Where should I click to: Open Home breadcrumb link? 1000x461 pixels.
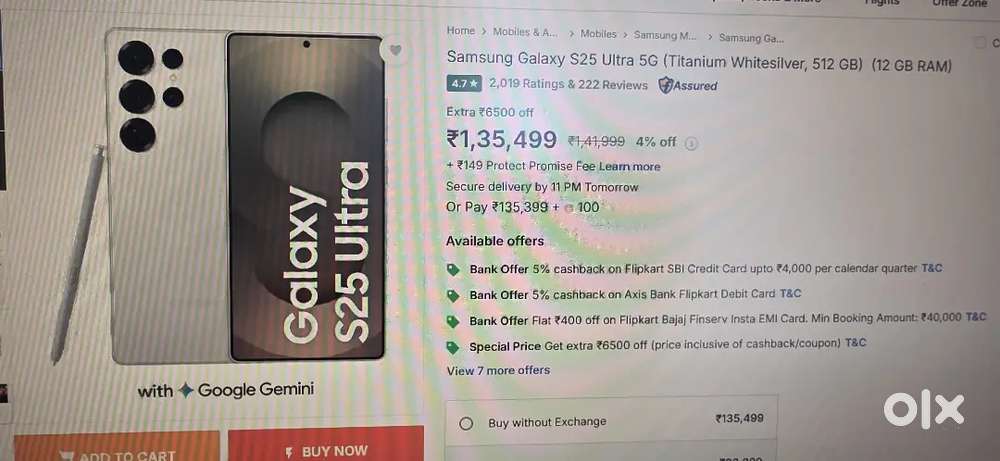pos(460,31)
